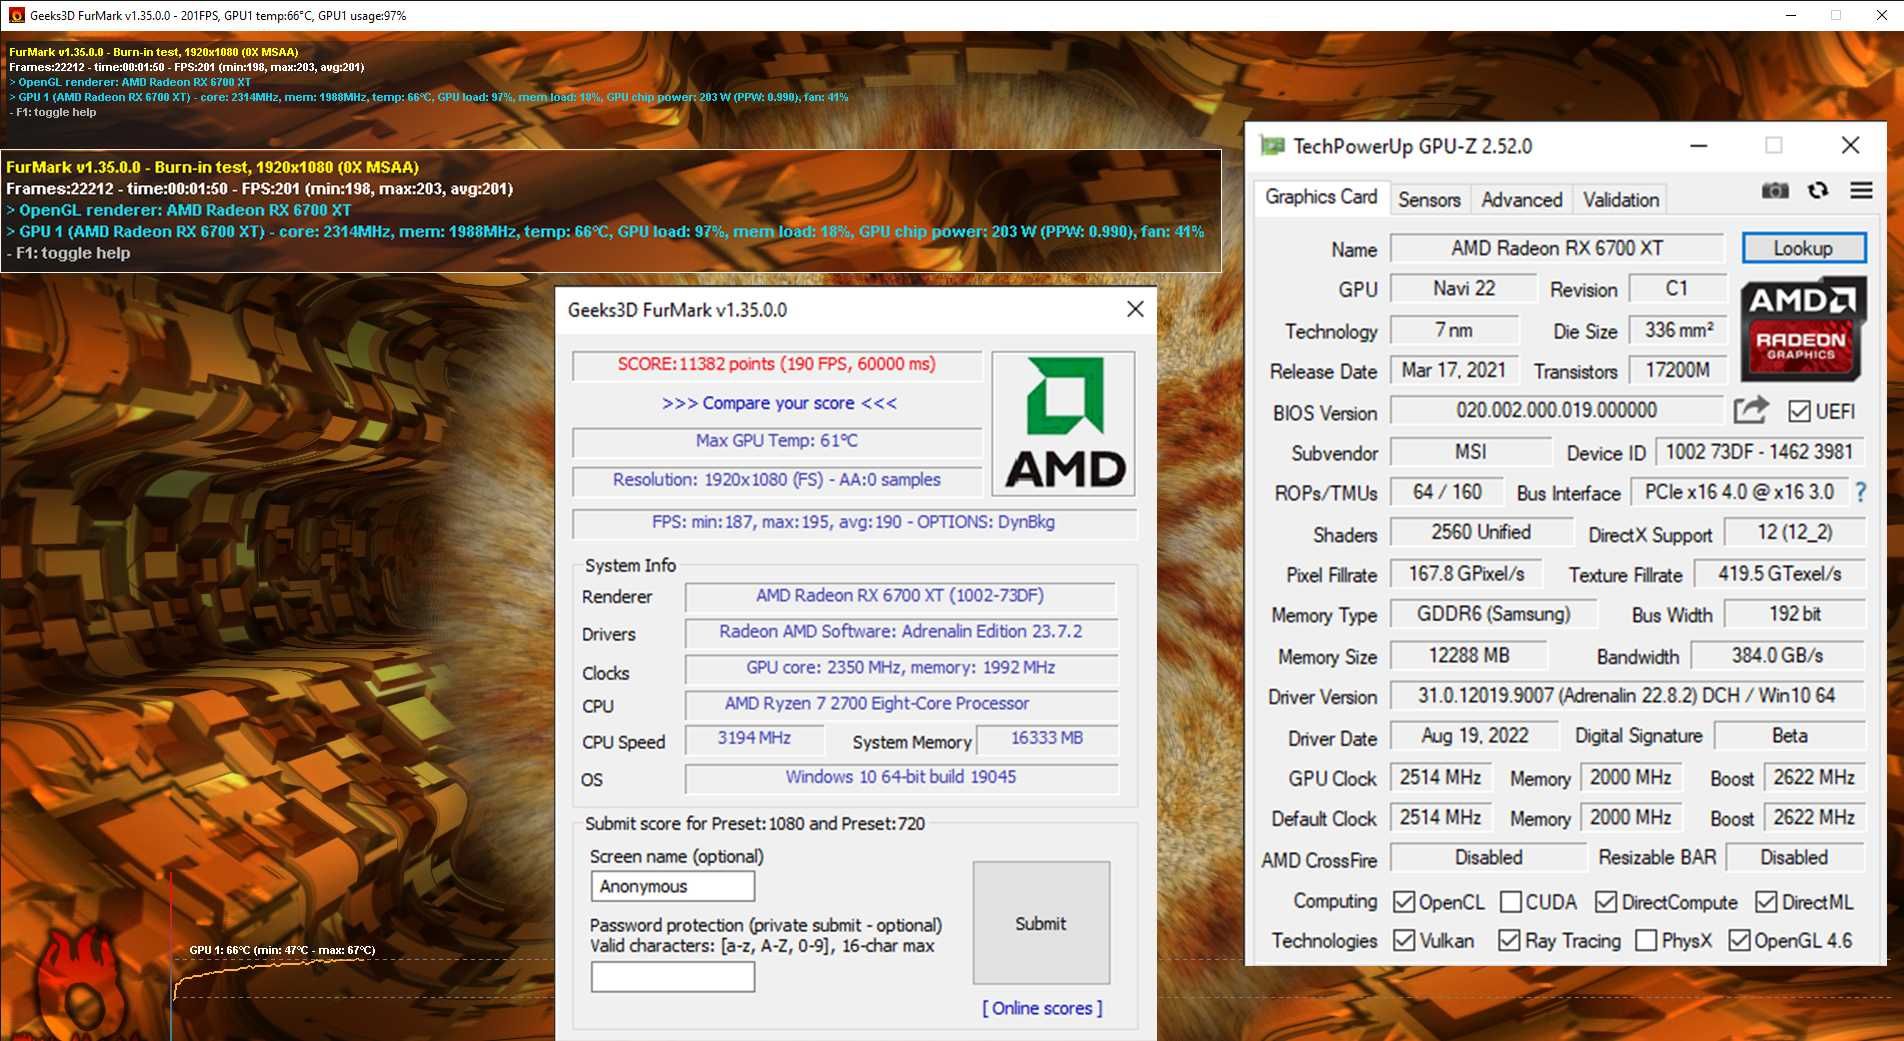This screenshot has height=1041, width=1904.
Task: Click the Memory Size 12288 MB value
Action: pos(1469,656)
